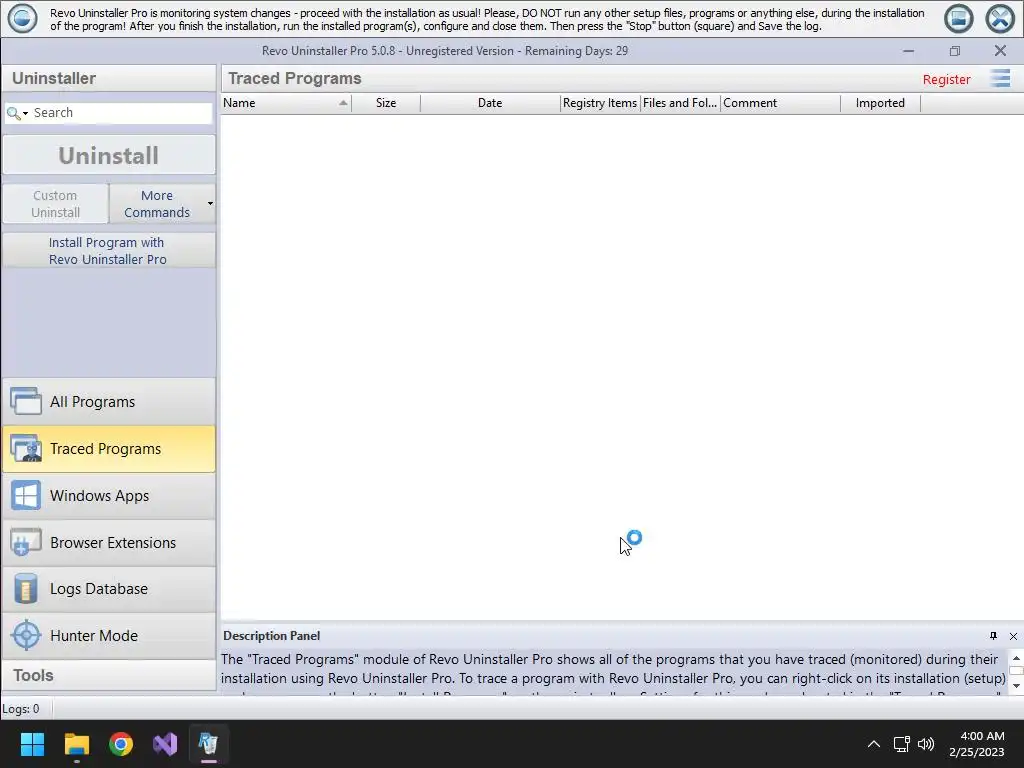This screenshot has width=1024, height=768.
Task: Click the Revo Uninstaller taskbar icon
Action: [209, 744]
